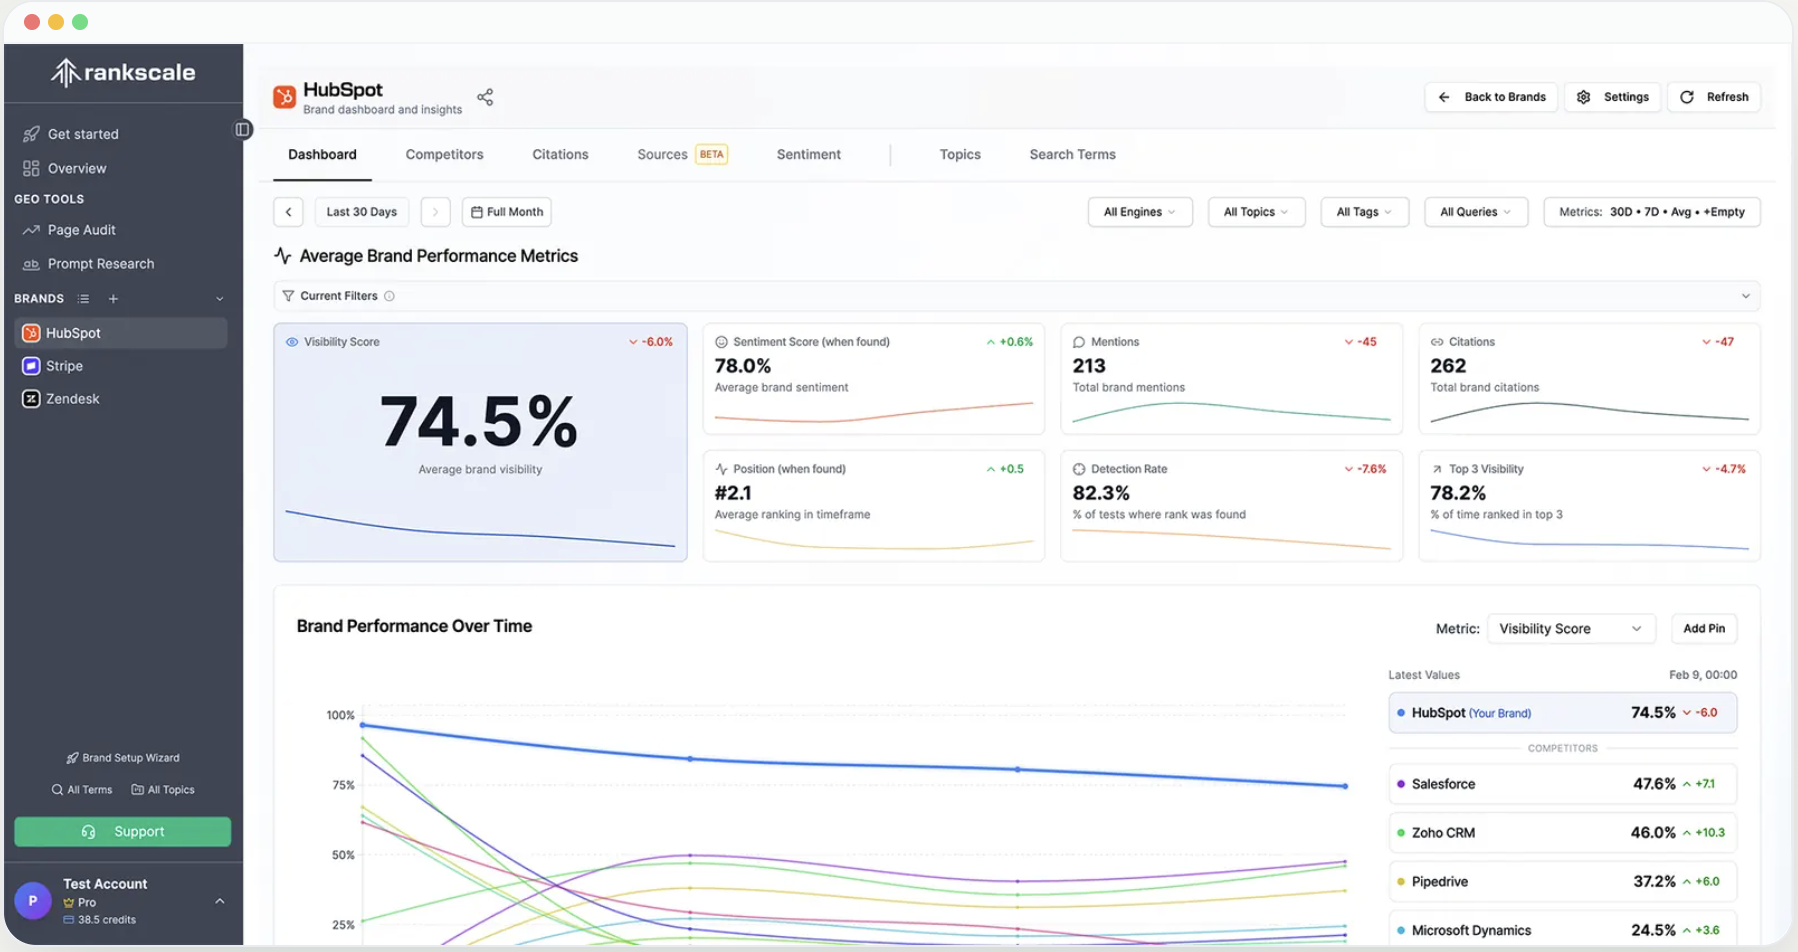The width and height of the screenshot is (1798, 952).
Task: Collapse the sidebar with the panel toggle
Action: pyautogui.click(x=242, y=129)
